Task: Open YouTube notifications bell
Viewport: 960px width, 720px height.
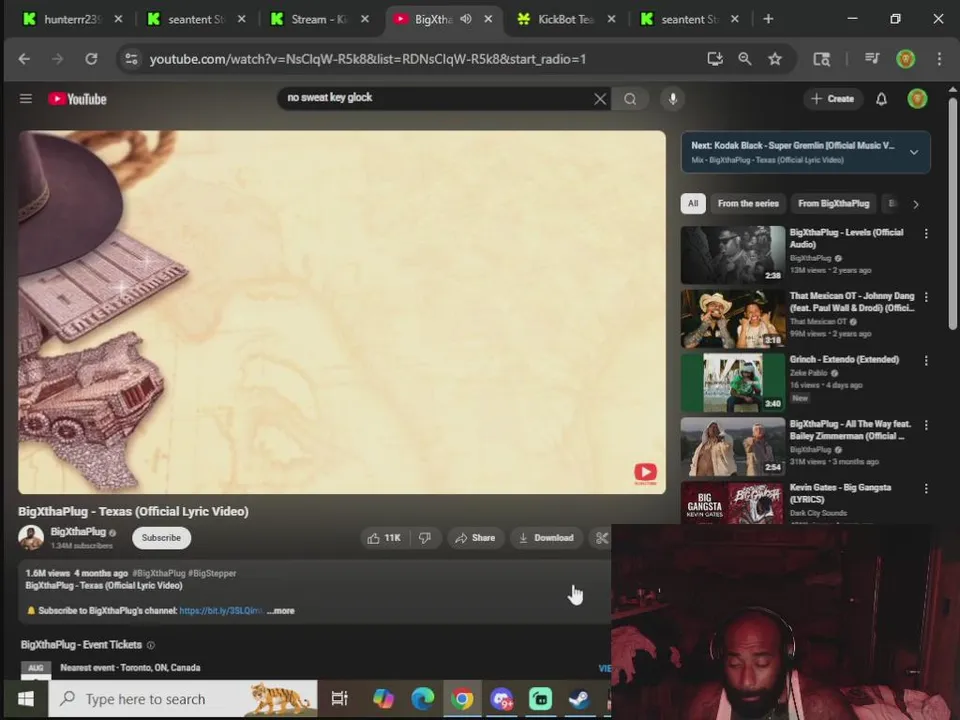Action: pyautogui.click(x=881, y=99)
